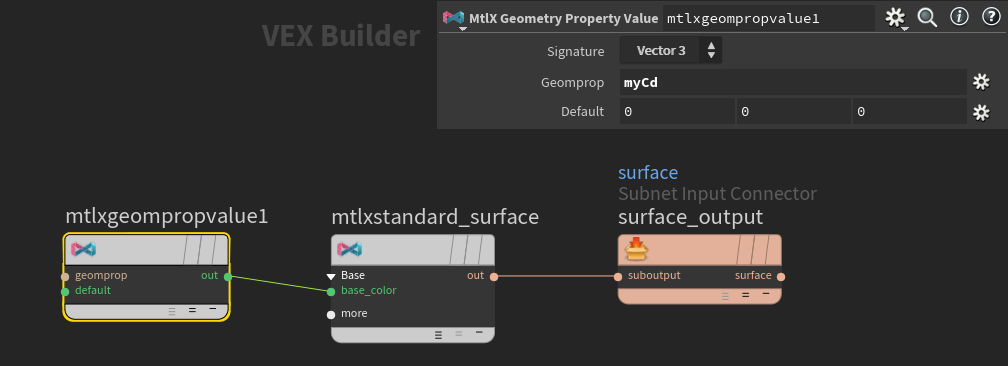Screen dimensions: 1008x366
Task: Click the surface_output node's download icon
Action: pos(636,249)
